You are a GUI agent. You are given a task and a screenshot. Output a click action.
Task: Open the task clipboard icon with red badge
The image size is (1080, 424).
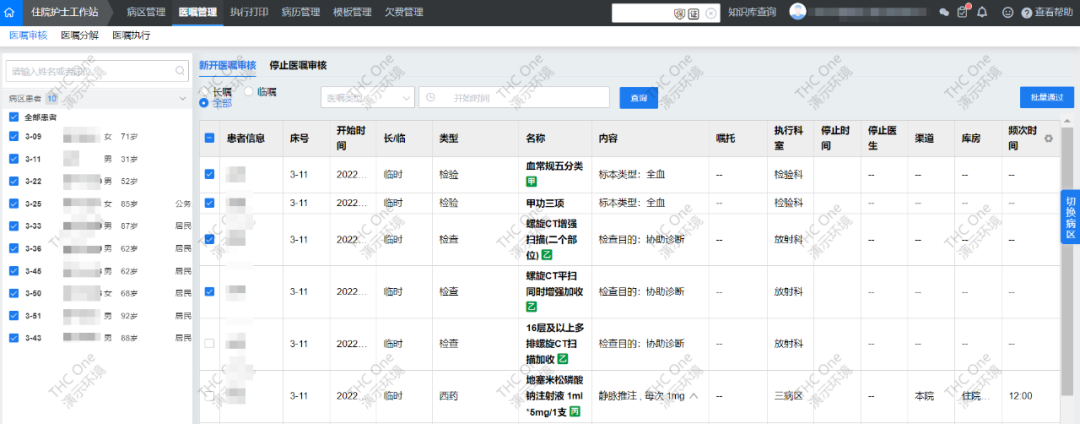962,12
